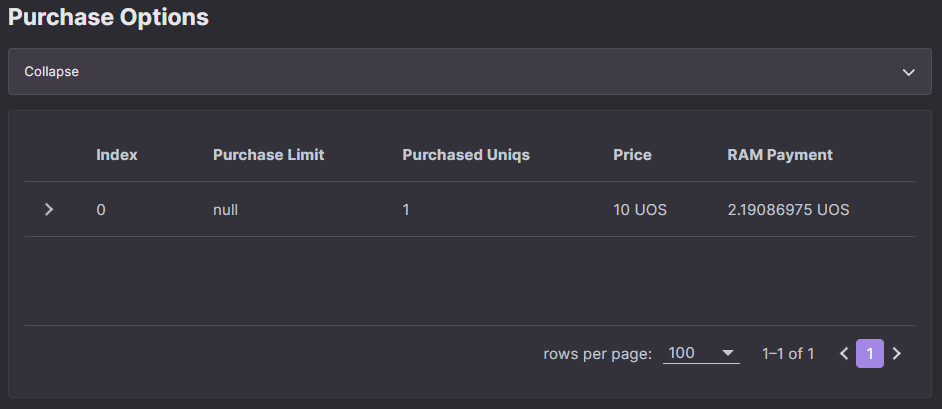Sort by Purchase Limit column header

269,155
